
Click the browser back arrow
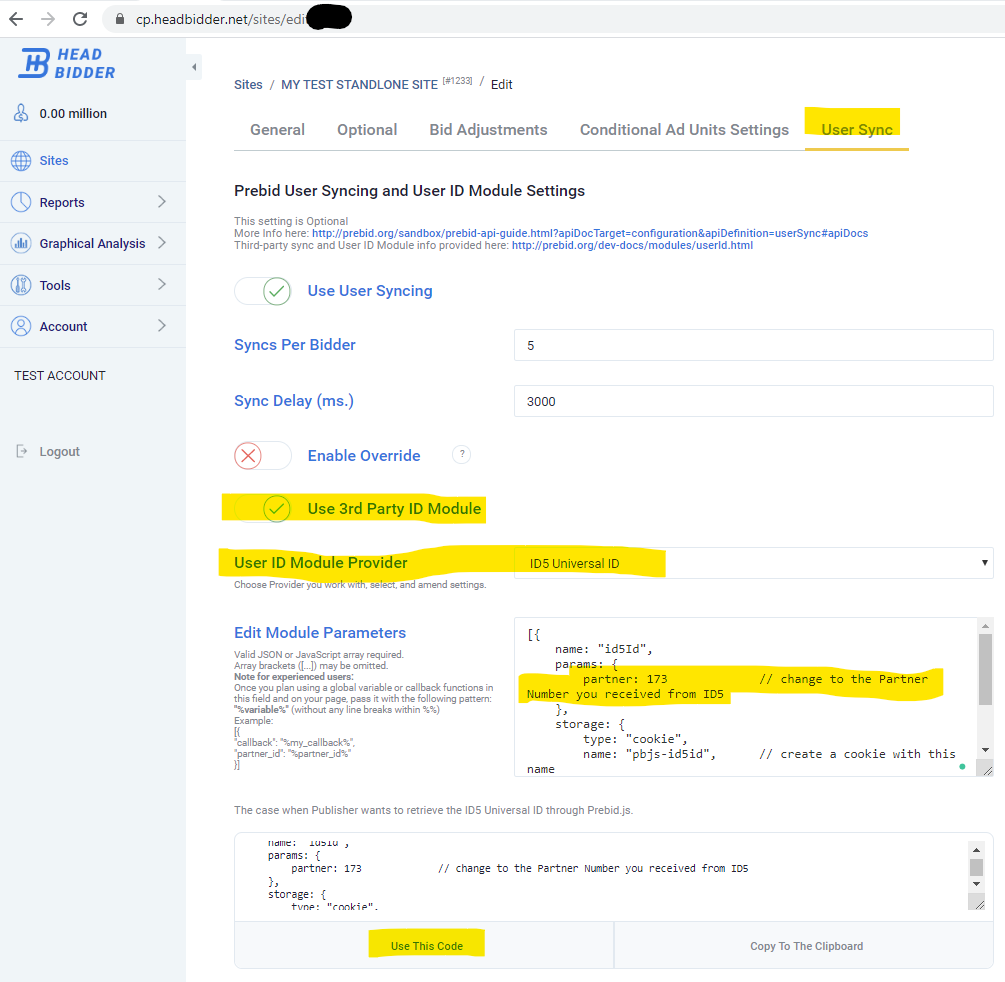tap(16, 19)
